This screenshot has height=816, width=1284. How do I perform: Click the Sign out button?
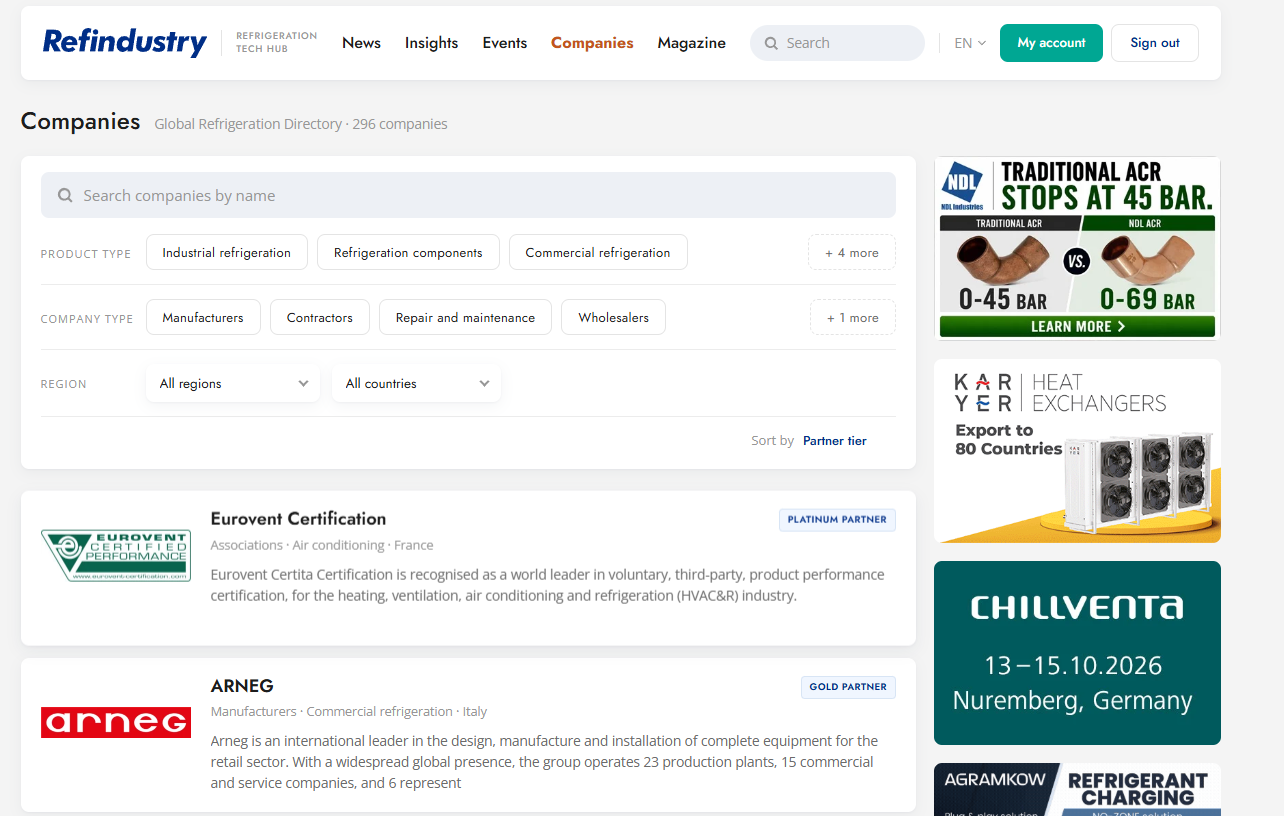coord(1155,43)
